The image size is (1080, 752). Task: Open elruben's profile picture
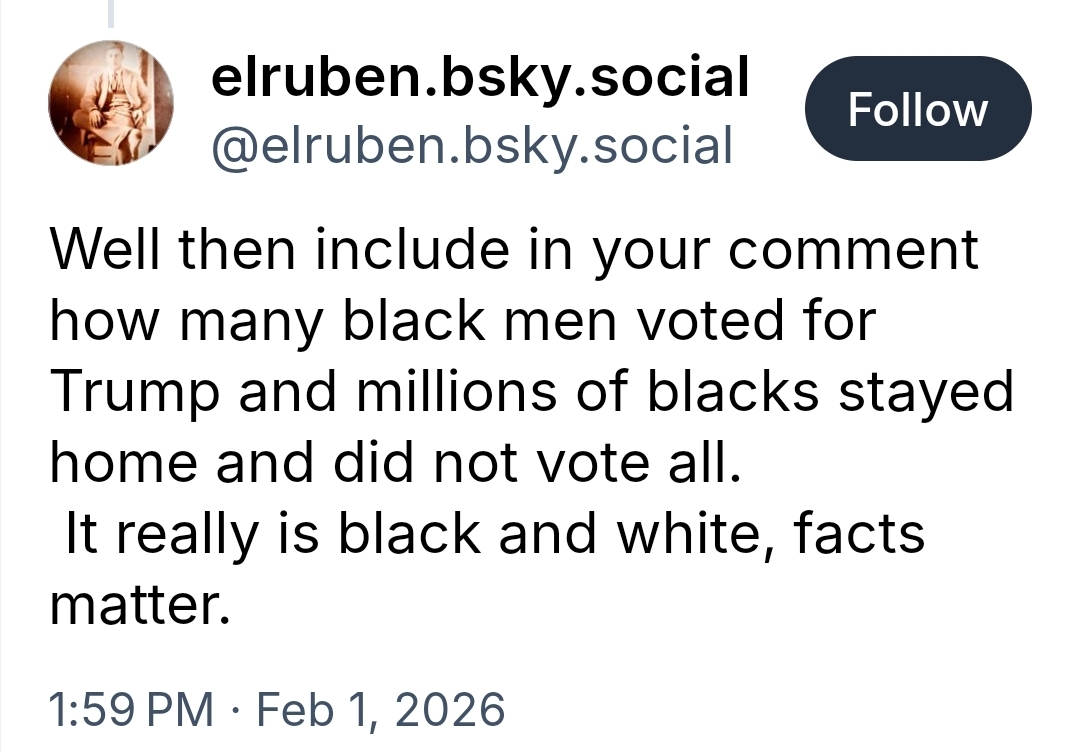coord(111,104)
